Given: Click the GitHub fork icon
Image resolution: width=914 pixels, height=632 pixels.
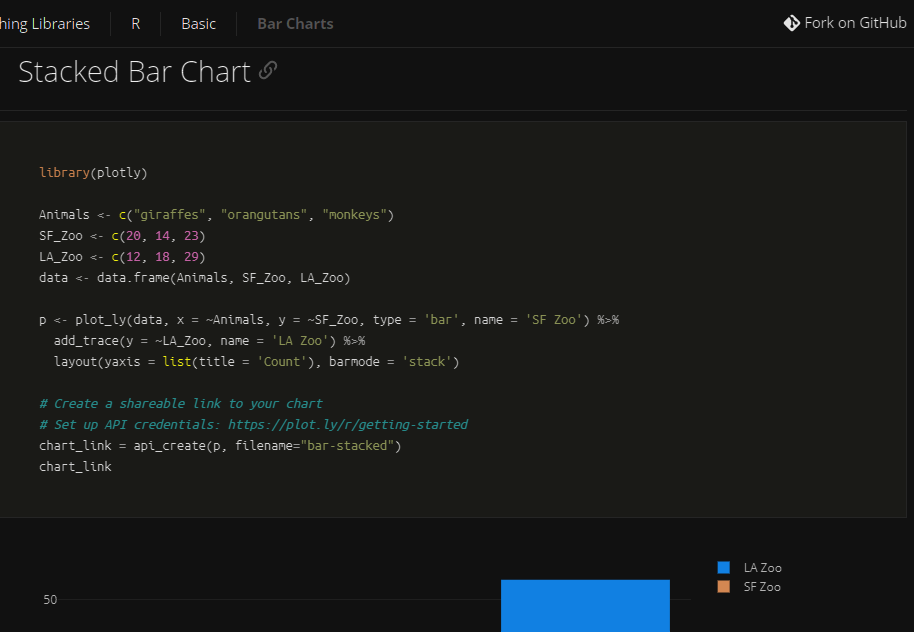Looking at the screenshot, I should pos(791,22).
